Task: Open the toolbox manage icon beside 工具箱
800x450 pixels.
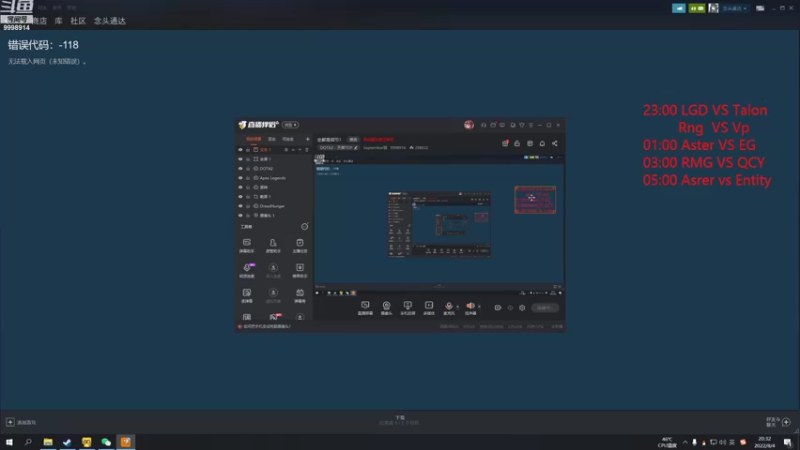Action: click(x=305, y=227)
